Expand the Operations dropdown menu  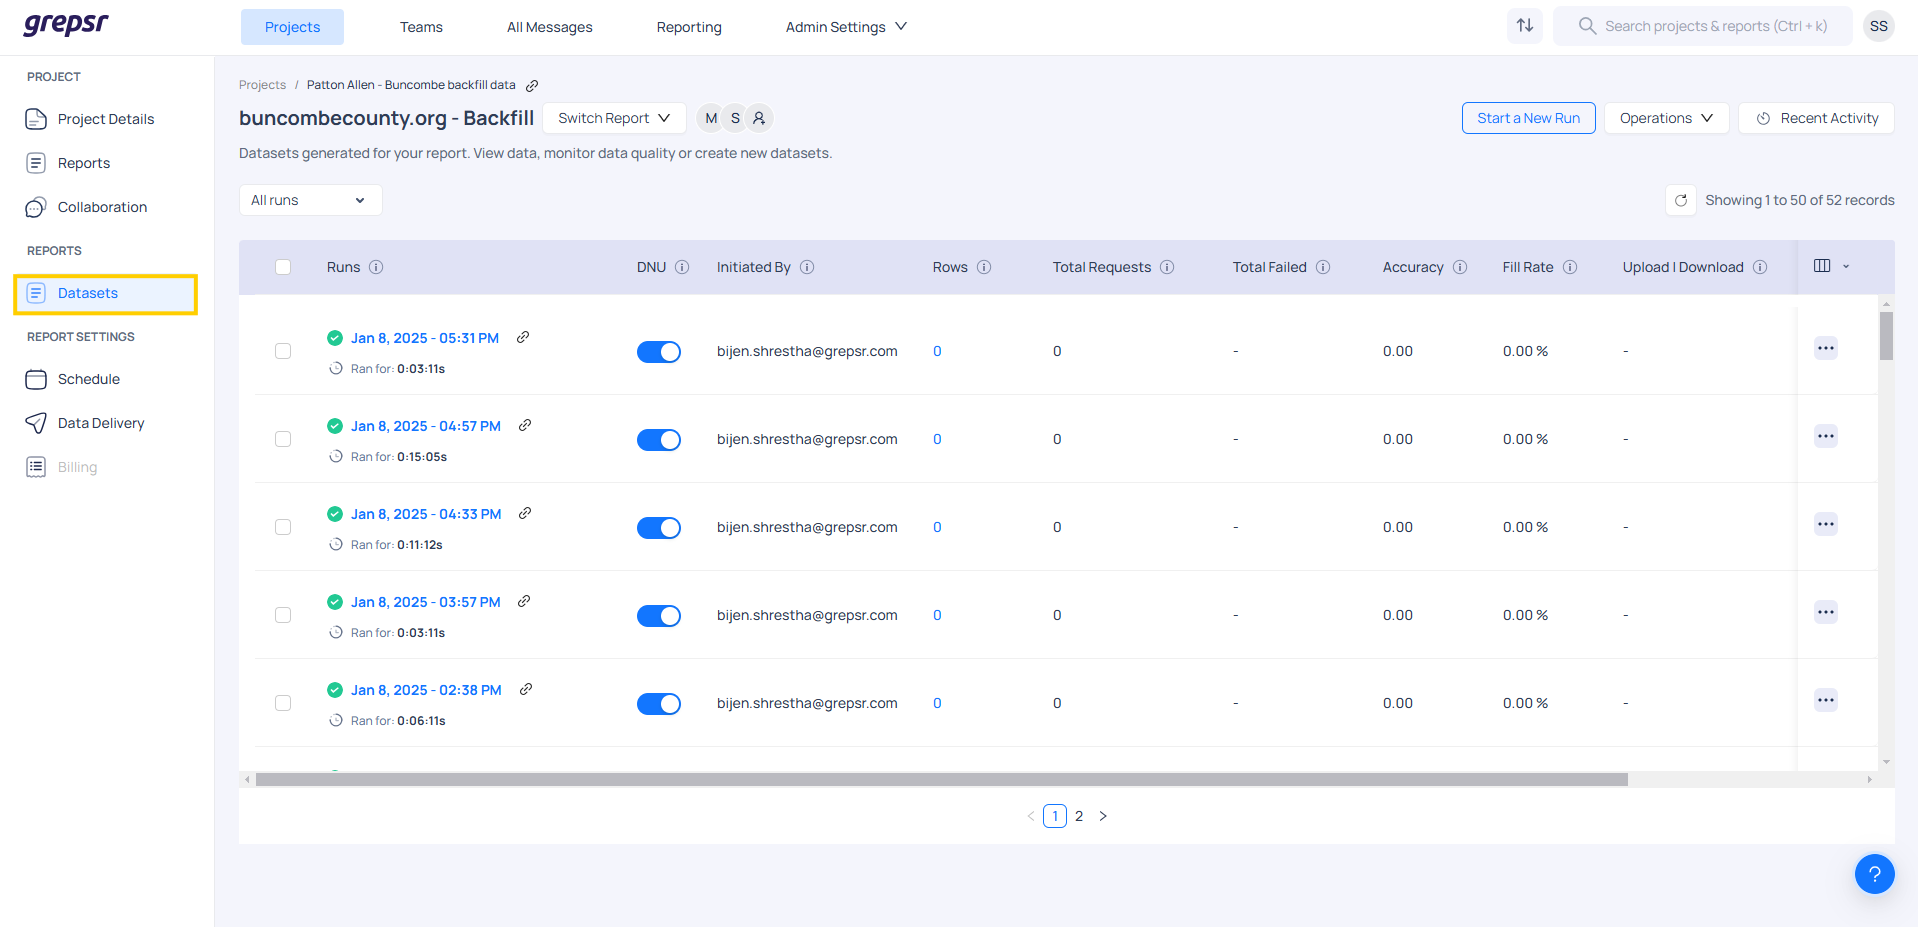coord(1665,118)
